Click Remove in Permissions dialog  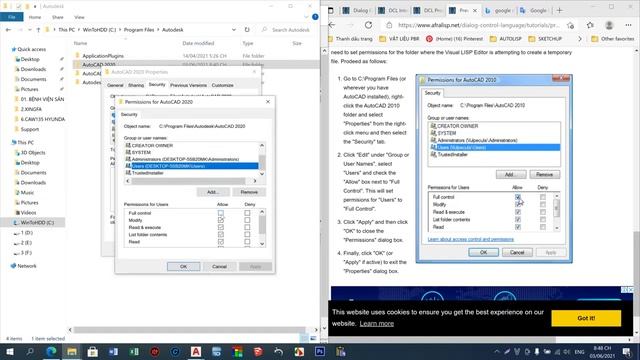click(x=249, y=192)
